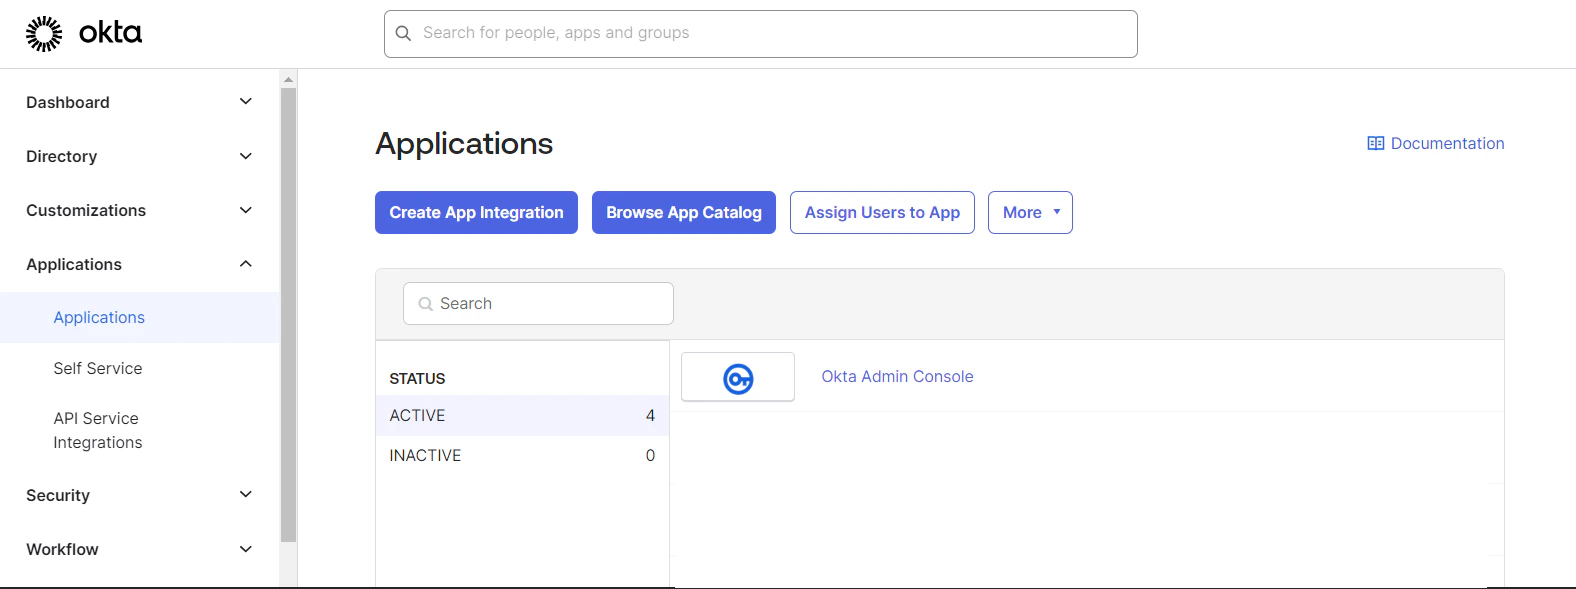Select the Applications sidebar sub-item
The image size is (1576, 589).
[99, 317]
